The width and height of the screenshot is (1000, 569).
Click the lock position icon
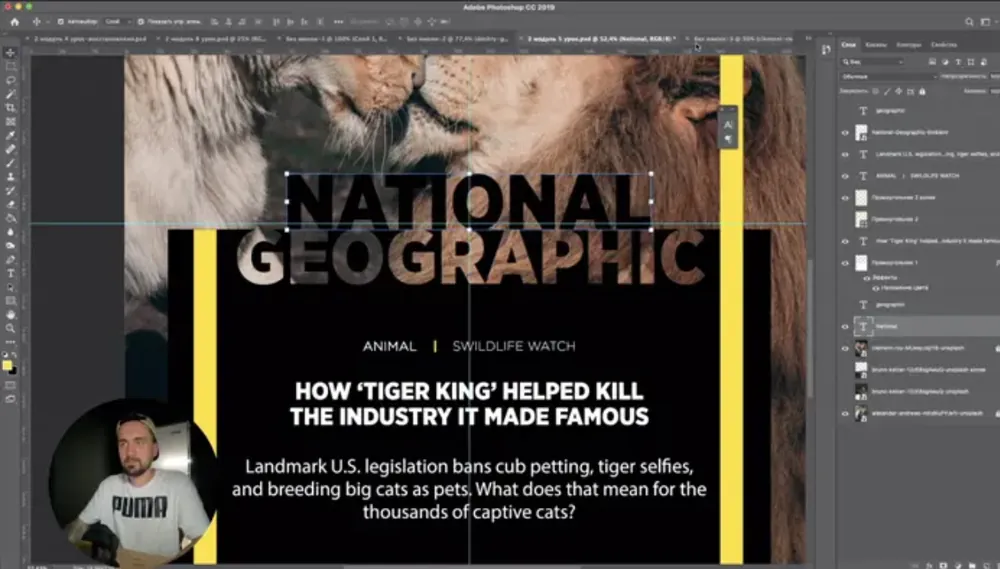tap(899, 91)
